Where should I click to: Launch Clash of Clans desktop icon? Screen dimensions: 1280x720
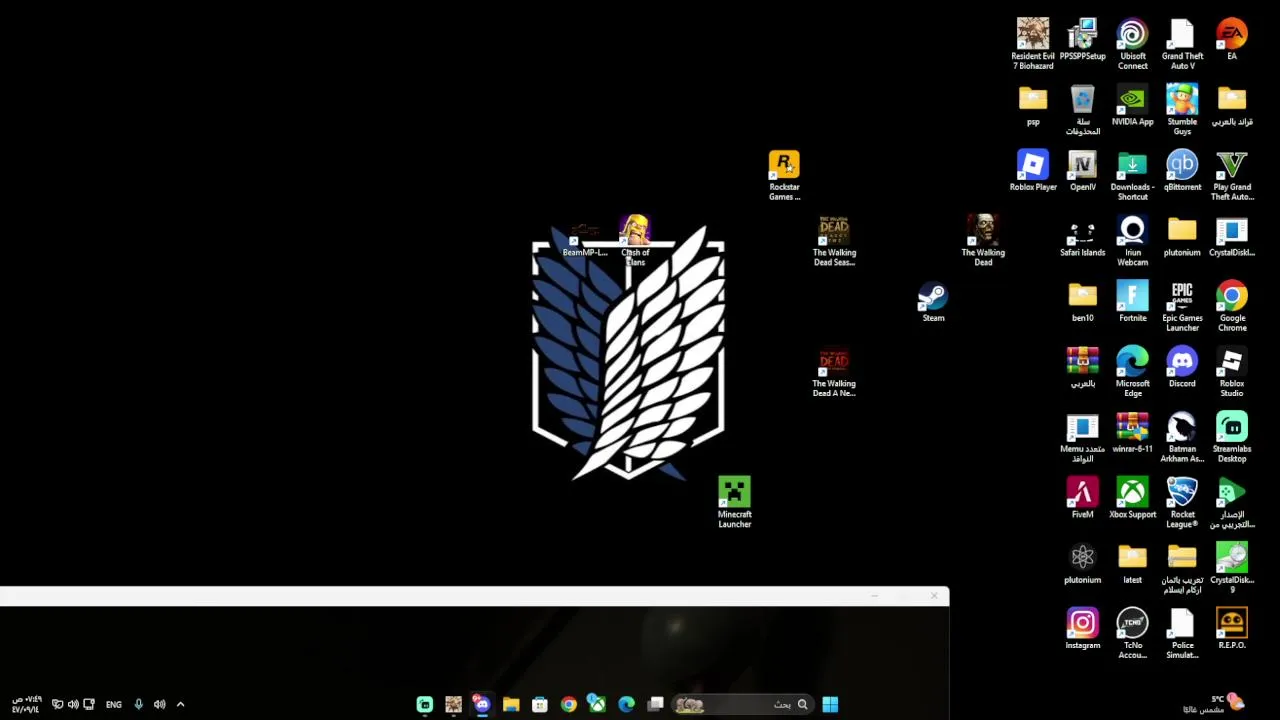(x=634, y=241)
